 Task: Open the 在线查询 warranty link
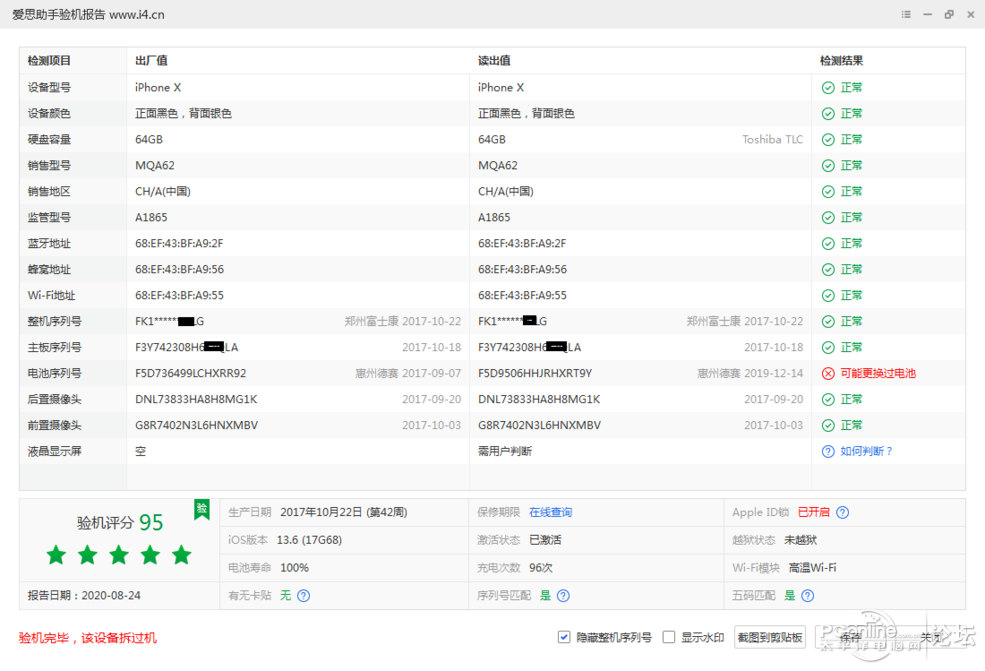click(550, 513)
